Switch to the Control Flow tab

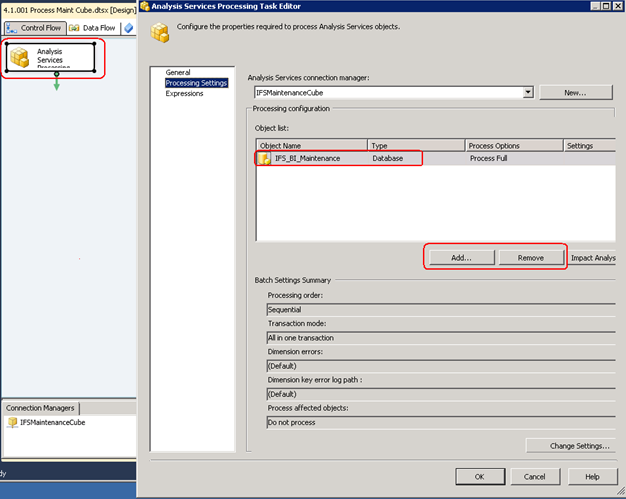click(35, 28)
